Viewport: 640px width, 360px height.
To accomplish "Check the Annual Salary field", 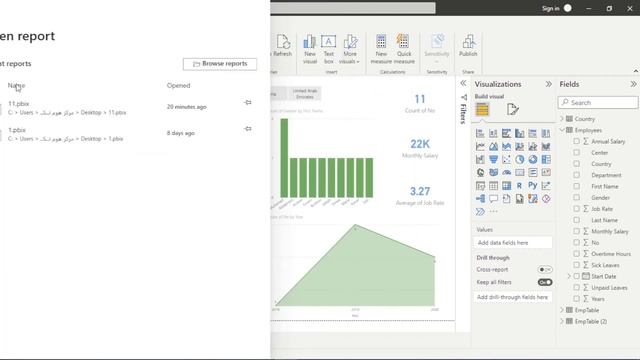I will (576, 141).
